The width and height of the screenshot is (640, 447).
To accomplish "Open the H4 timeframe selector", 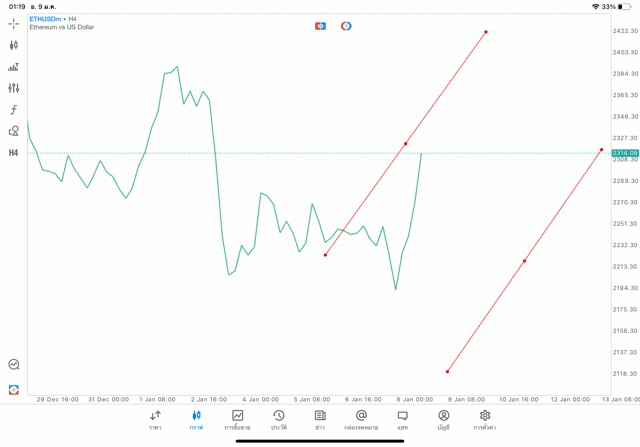I will point(14,153).
